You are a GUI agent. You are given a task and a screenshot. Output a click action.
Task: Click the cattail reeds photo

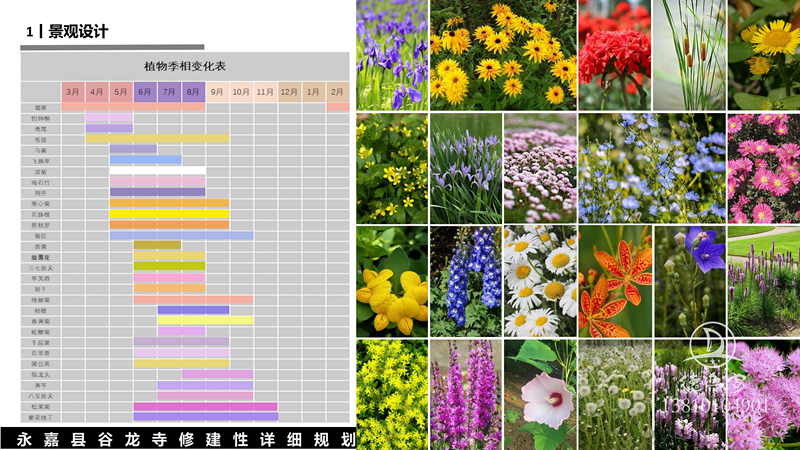click(x=689, y=55)
